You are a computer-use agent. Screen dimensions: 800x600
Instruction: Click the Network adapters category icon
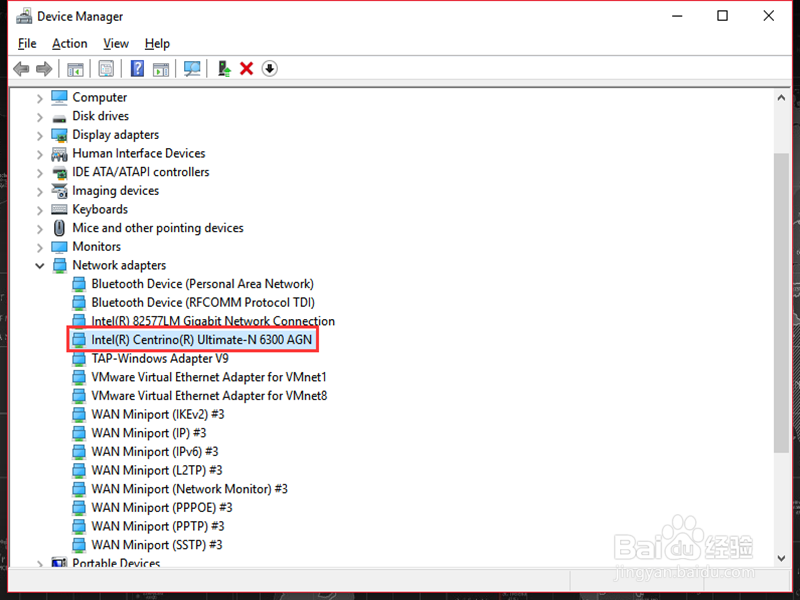[60, 265]
